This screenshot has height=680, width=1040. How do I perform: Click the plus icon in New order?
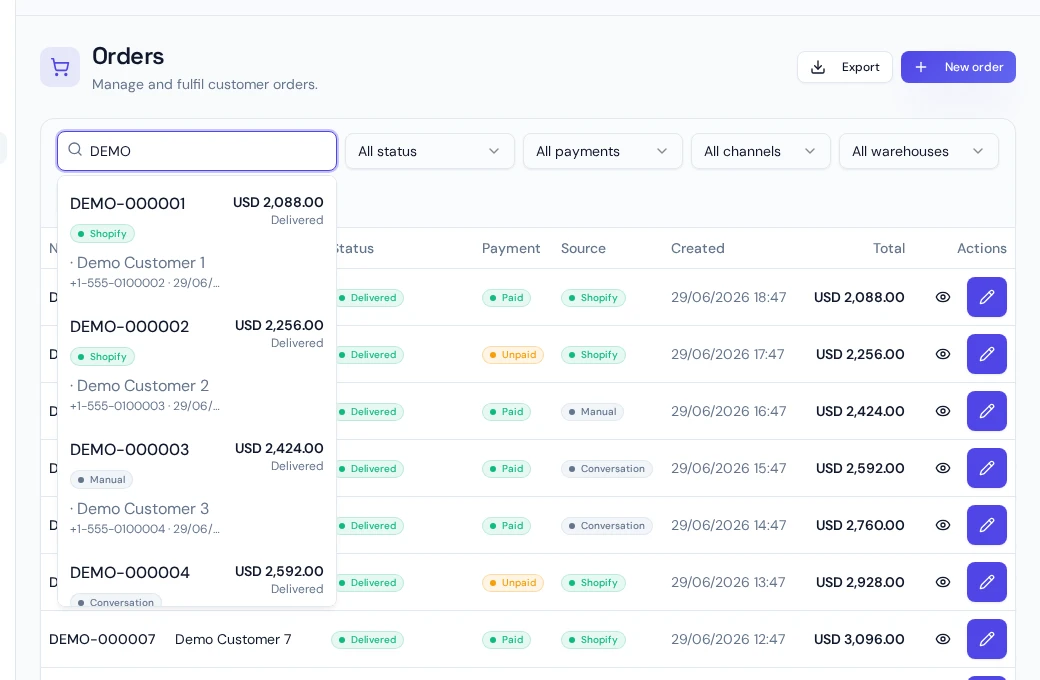point(921,67)
